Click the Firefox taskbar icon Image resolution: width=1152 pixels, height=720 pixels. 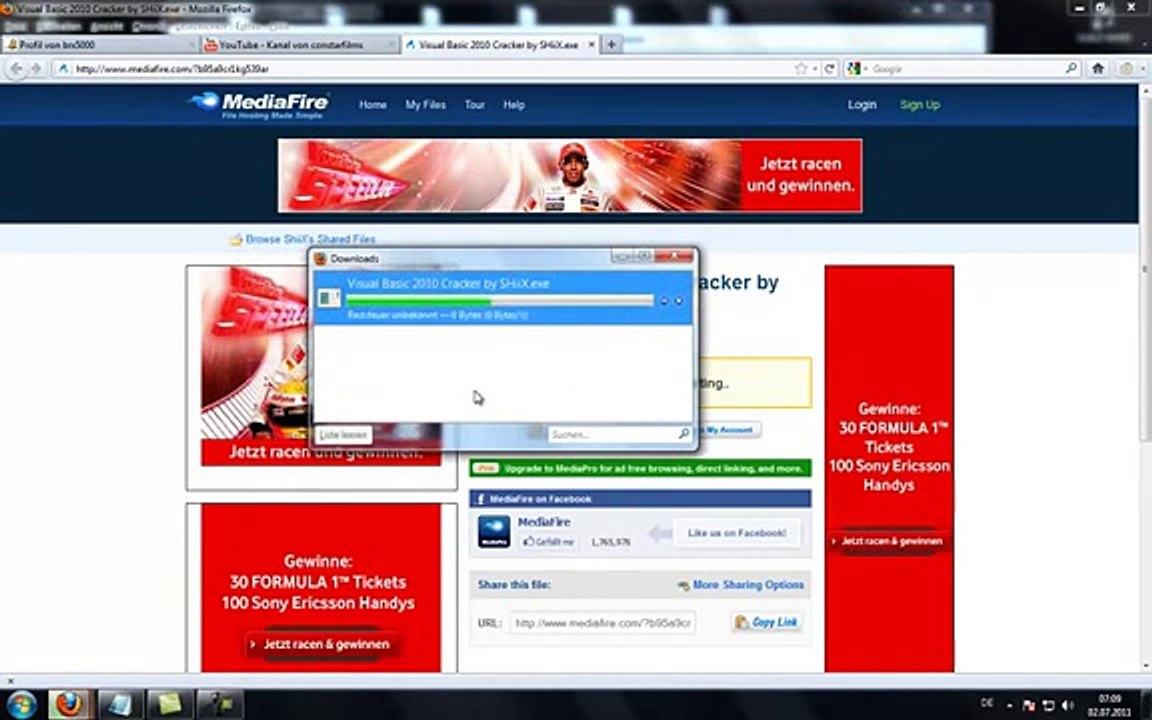(x=70, y=704)
